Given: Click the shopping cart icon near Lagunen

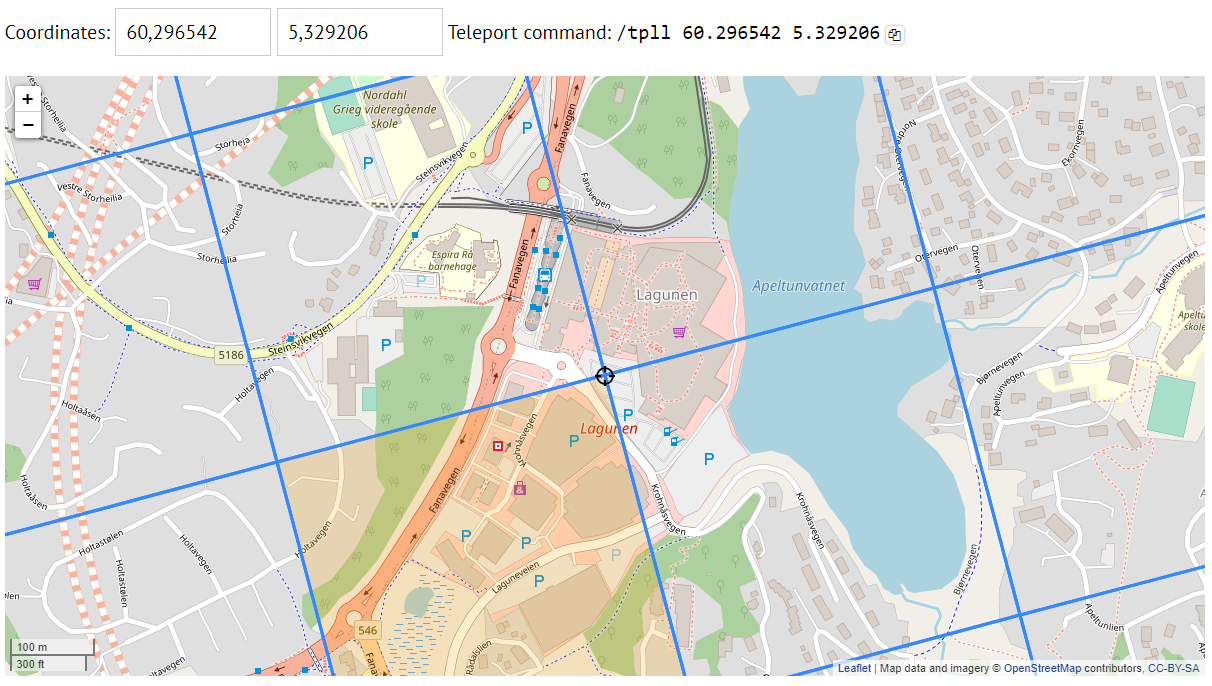Looking at the screenshot, I should pos(679,332).
